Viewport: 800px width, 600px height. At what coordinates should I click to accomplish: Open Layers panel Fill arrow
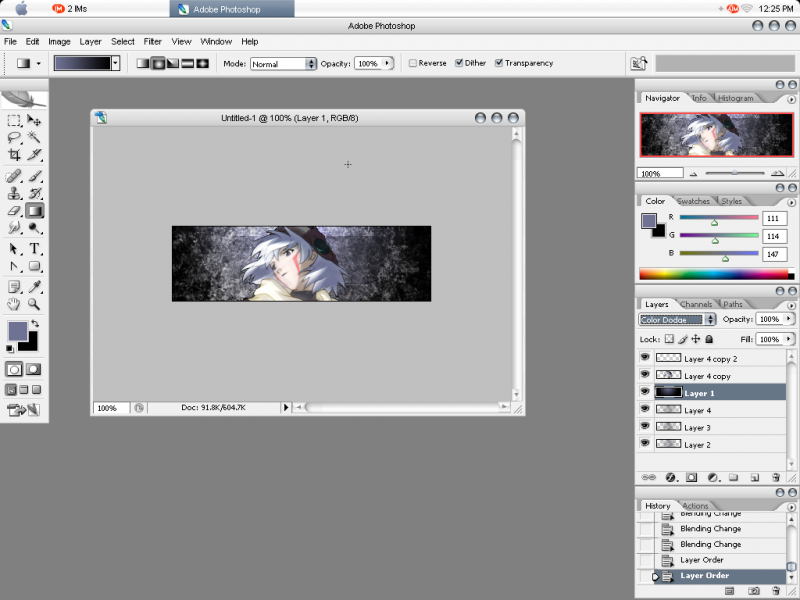coord(789,339)
